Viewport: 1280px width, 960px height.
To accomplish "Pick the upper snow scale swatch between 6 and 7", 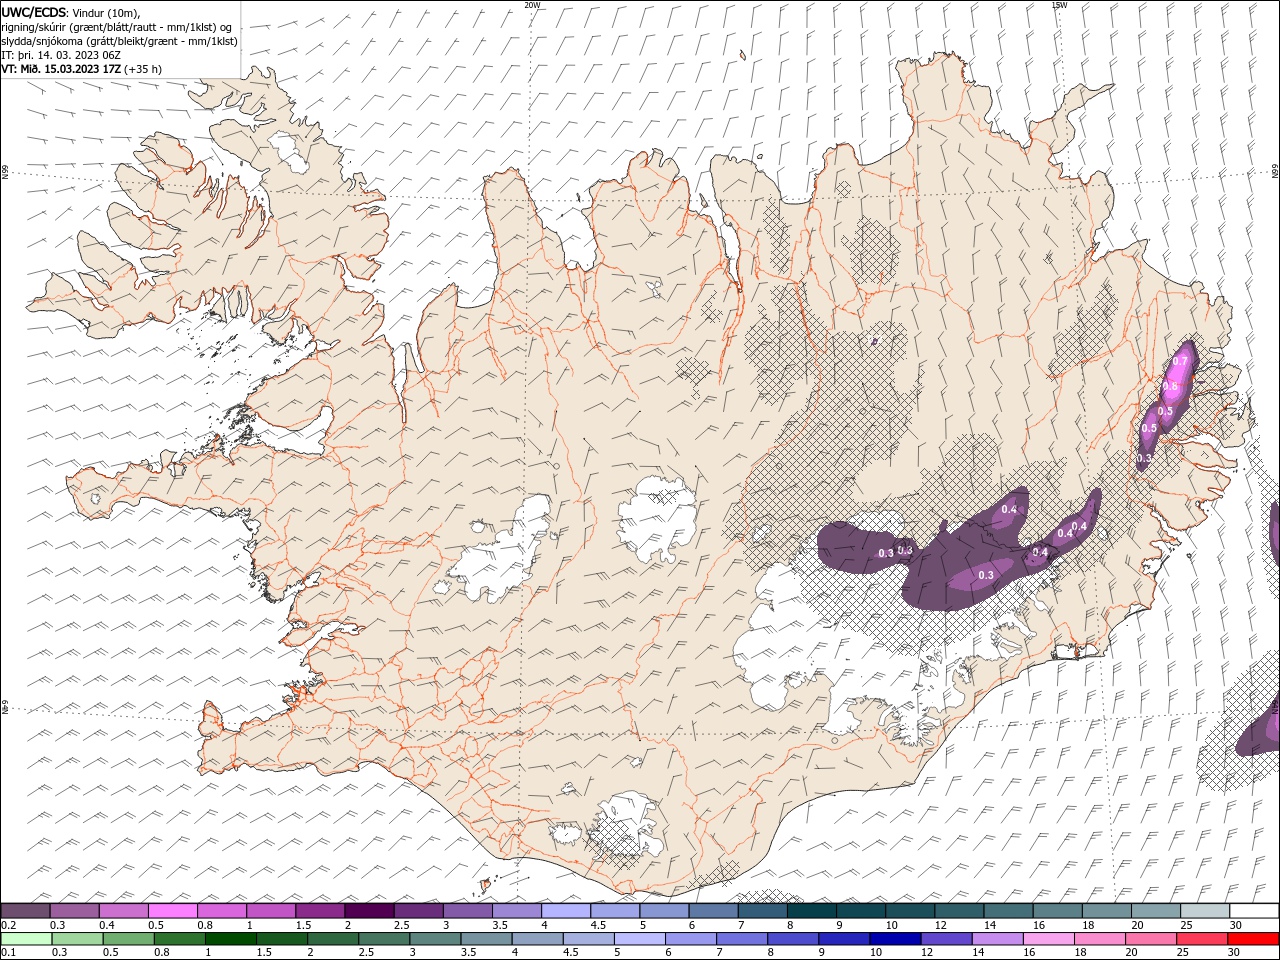I will pos(713,911).
